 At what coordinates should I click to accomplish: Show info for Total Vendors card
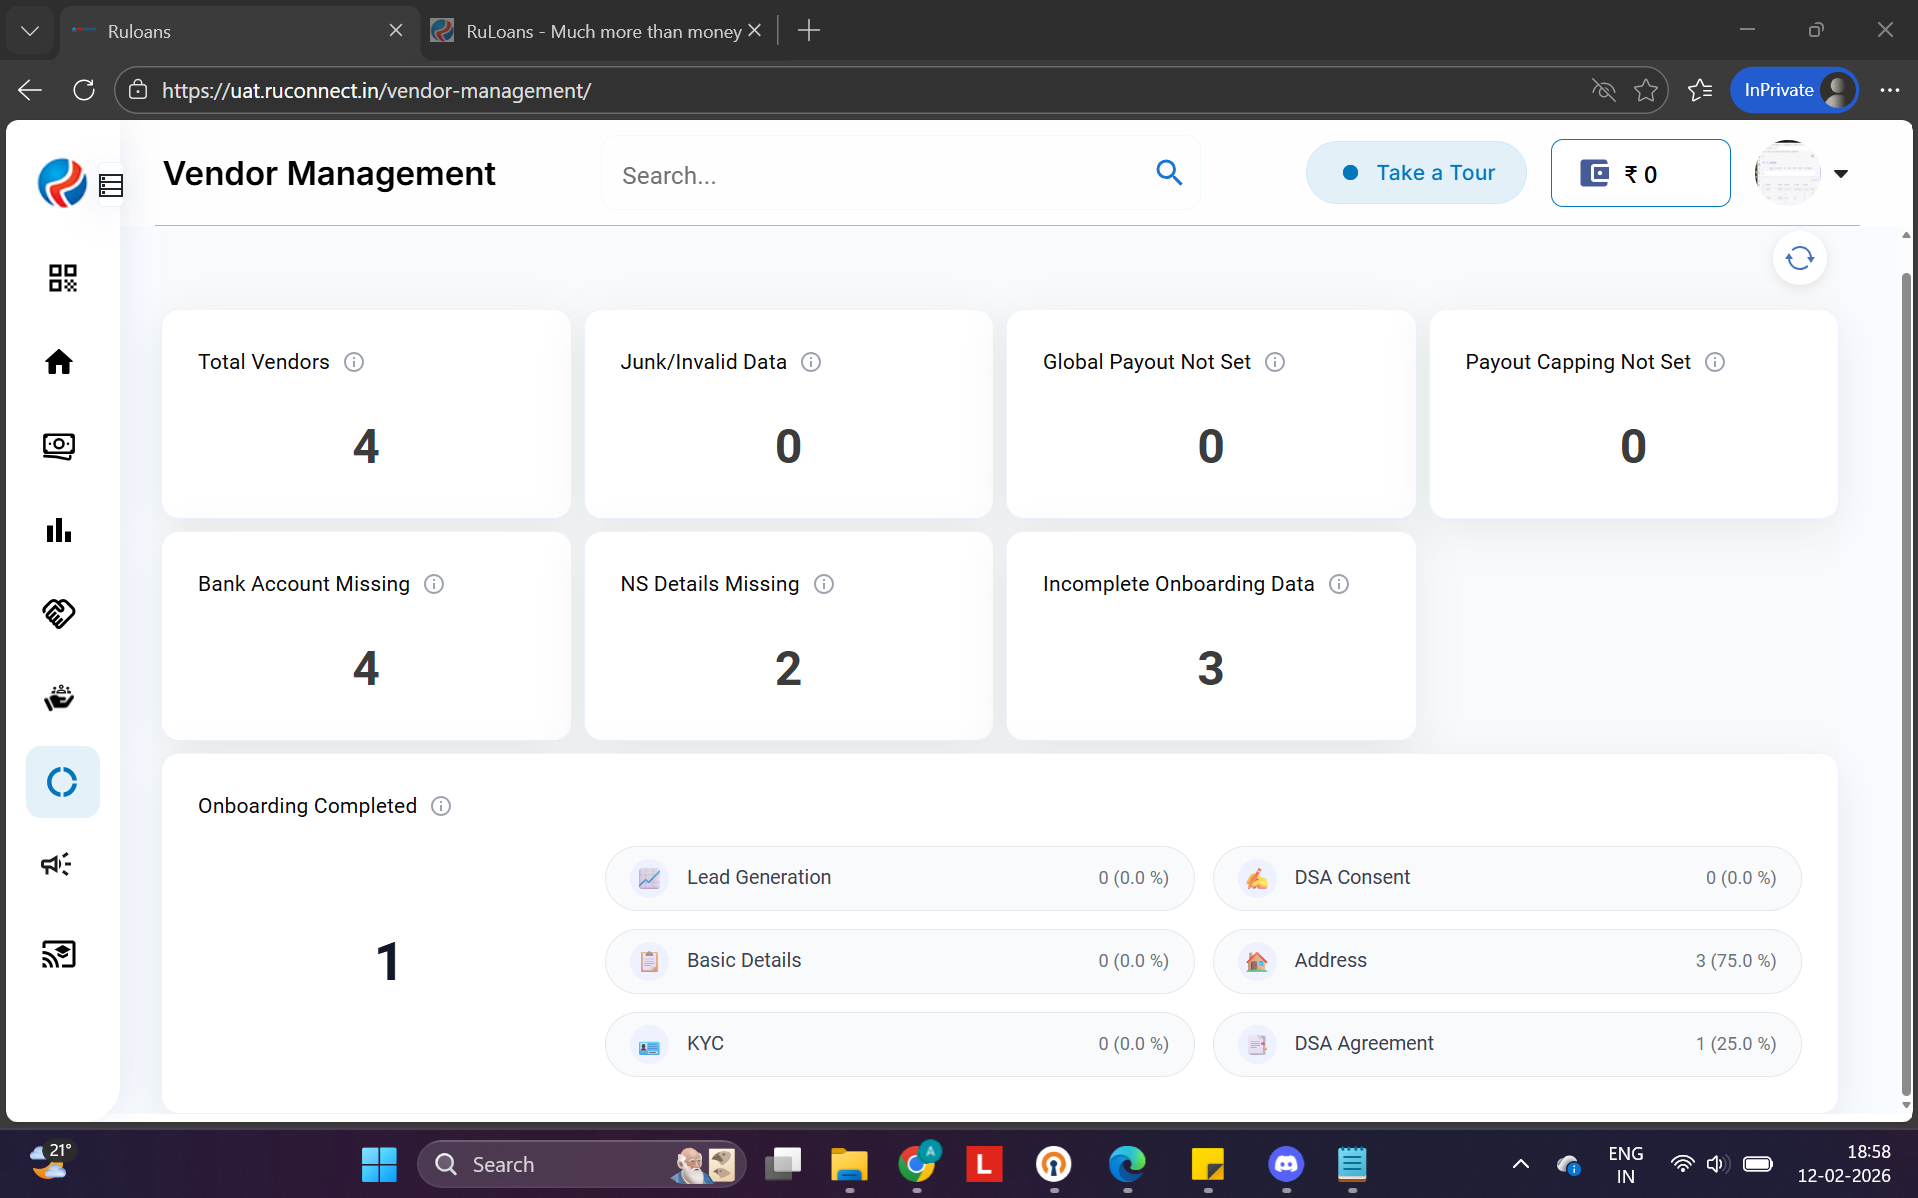(354, 362)
